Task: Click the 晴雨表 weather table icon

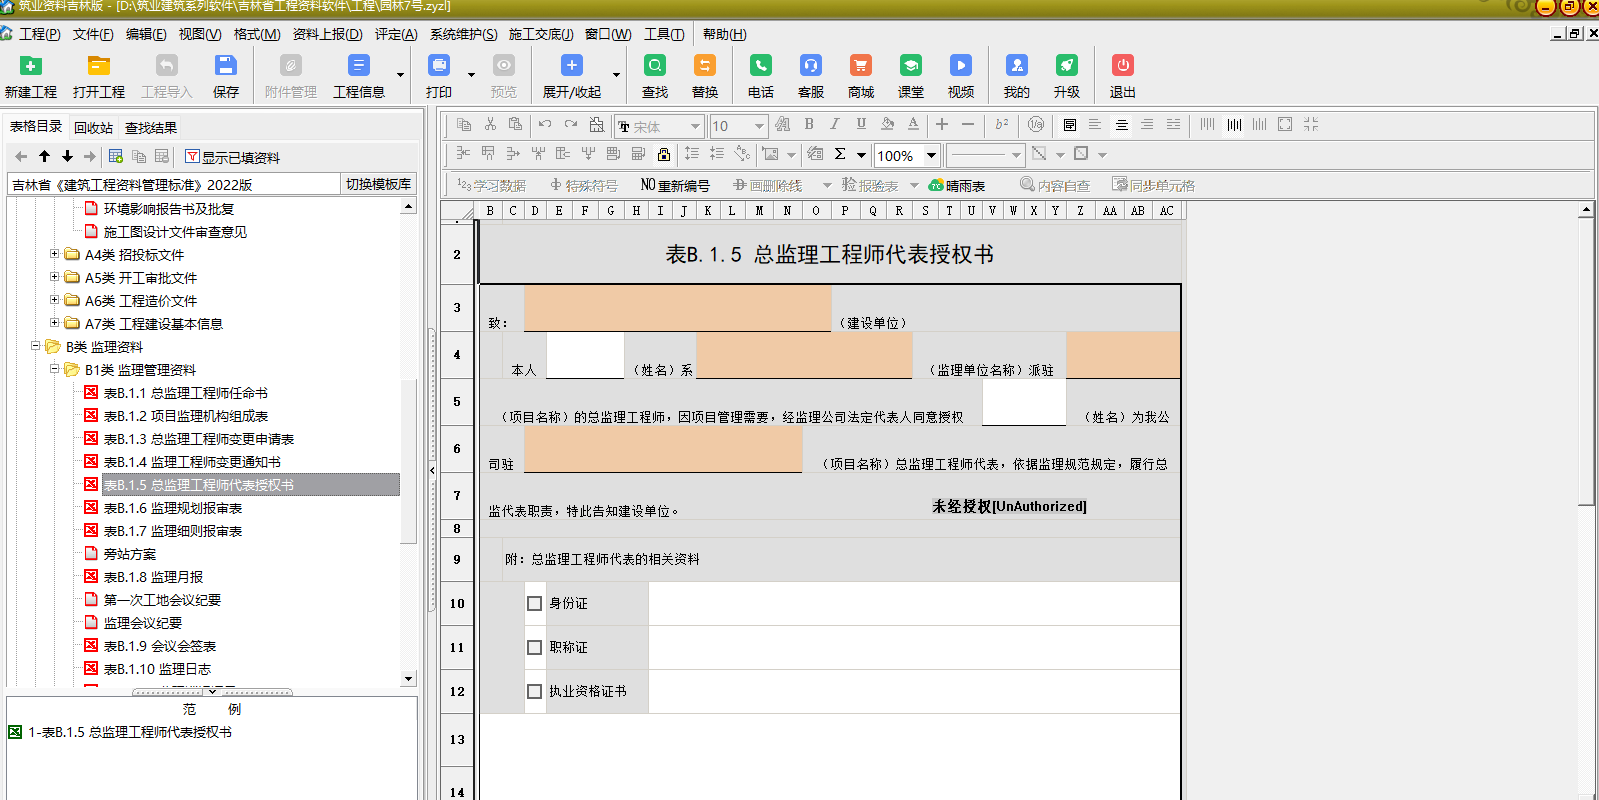Action: click(957, 185)
